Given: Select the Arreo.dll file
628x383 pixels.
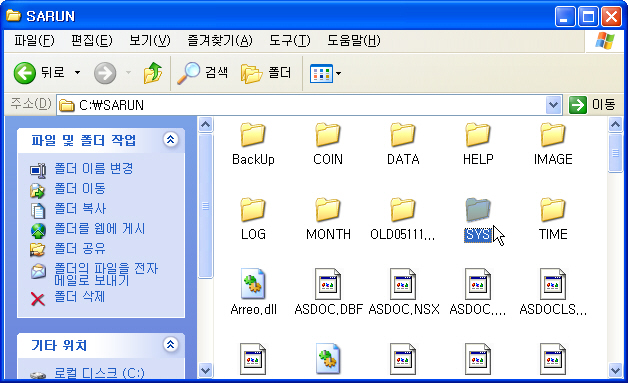Looking at the screenshot, I should [x=253, y=292].
